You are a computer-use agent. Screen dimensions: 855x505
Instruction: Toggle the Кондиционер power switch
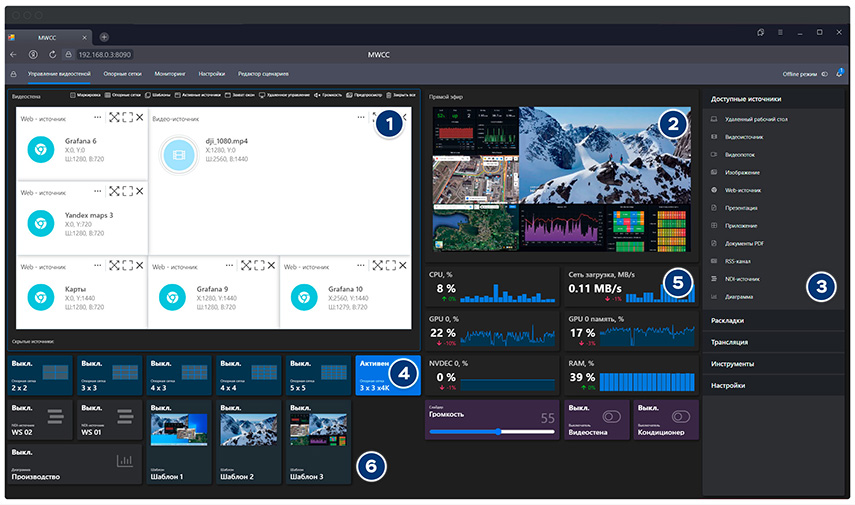click(682, 416)
